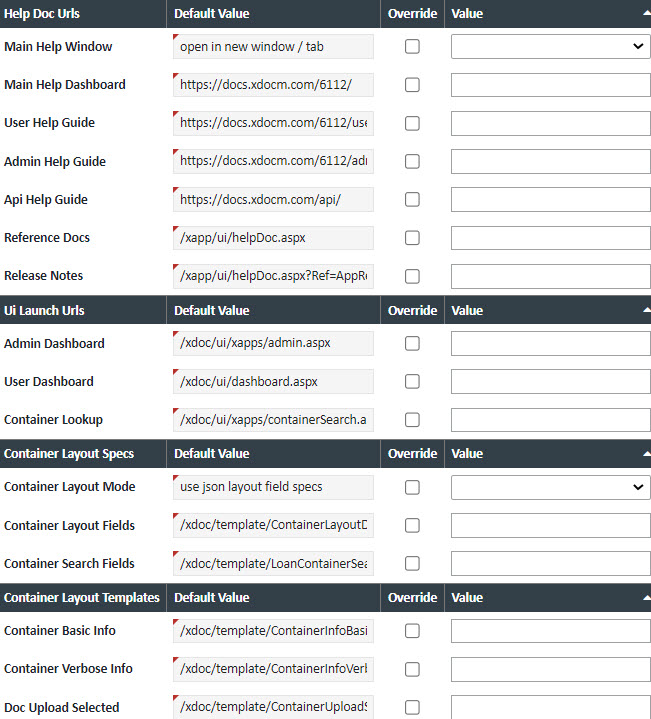Enable override for Main Help Dashboard
The width and height of the screenshot is (651, 719).
click(412, 85)
